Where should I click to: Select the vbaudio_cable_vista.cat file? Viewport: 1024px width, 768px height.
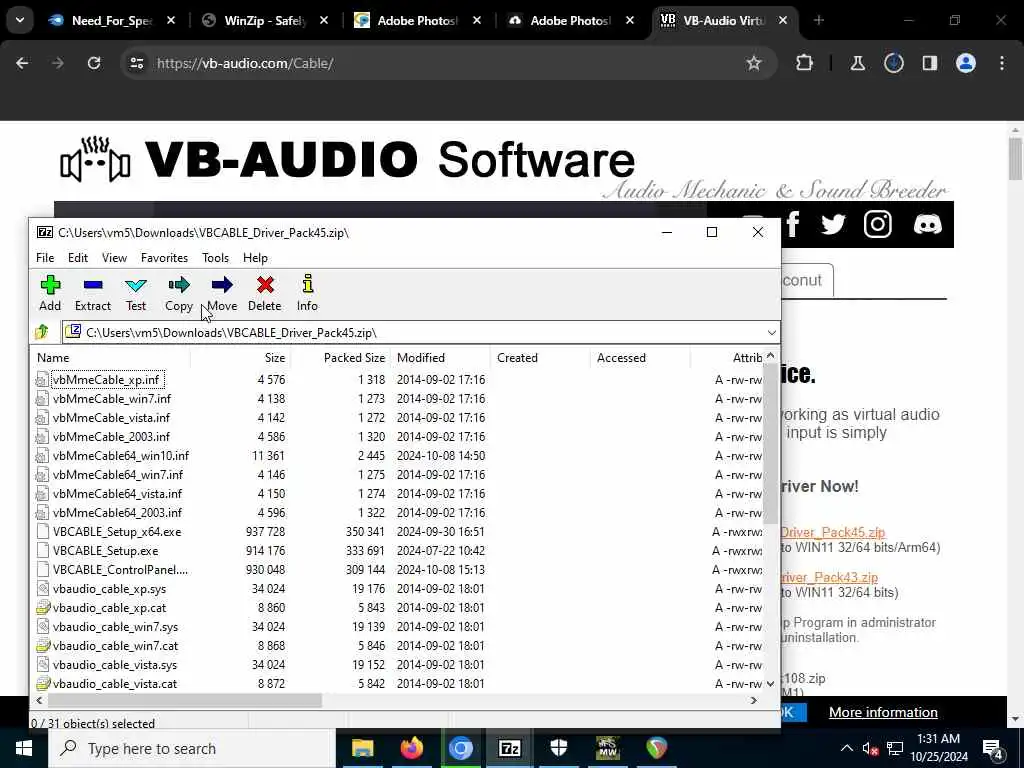tap(114, 684)
